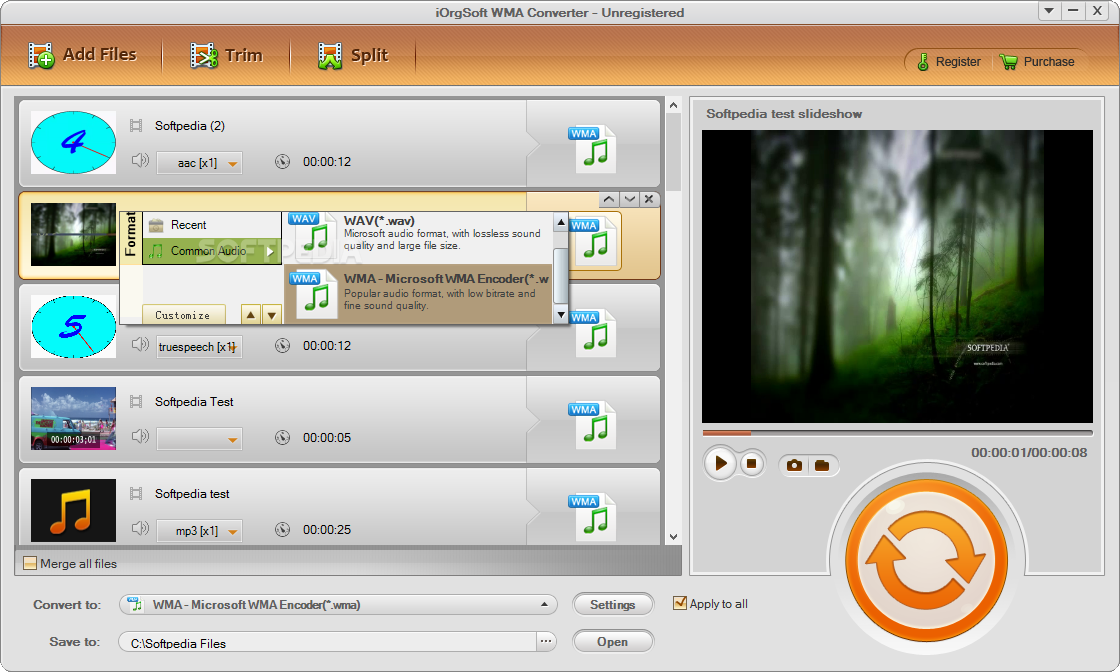Screen dimensions: 1120x672
Task: Click the Purchase button
Action: click(x=1037, y=62)
